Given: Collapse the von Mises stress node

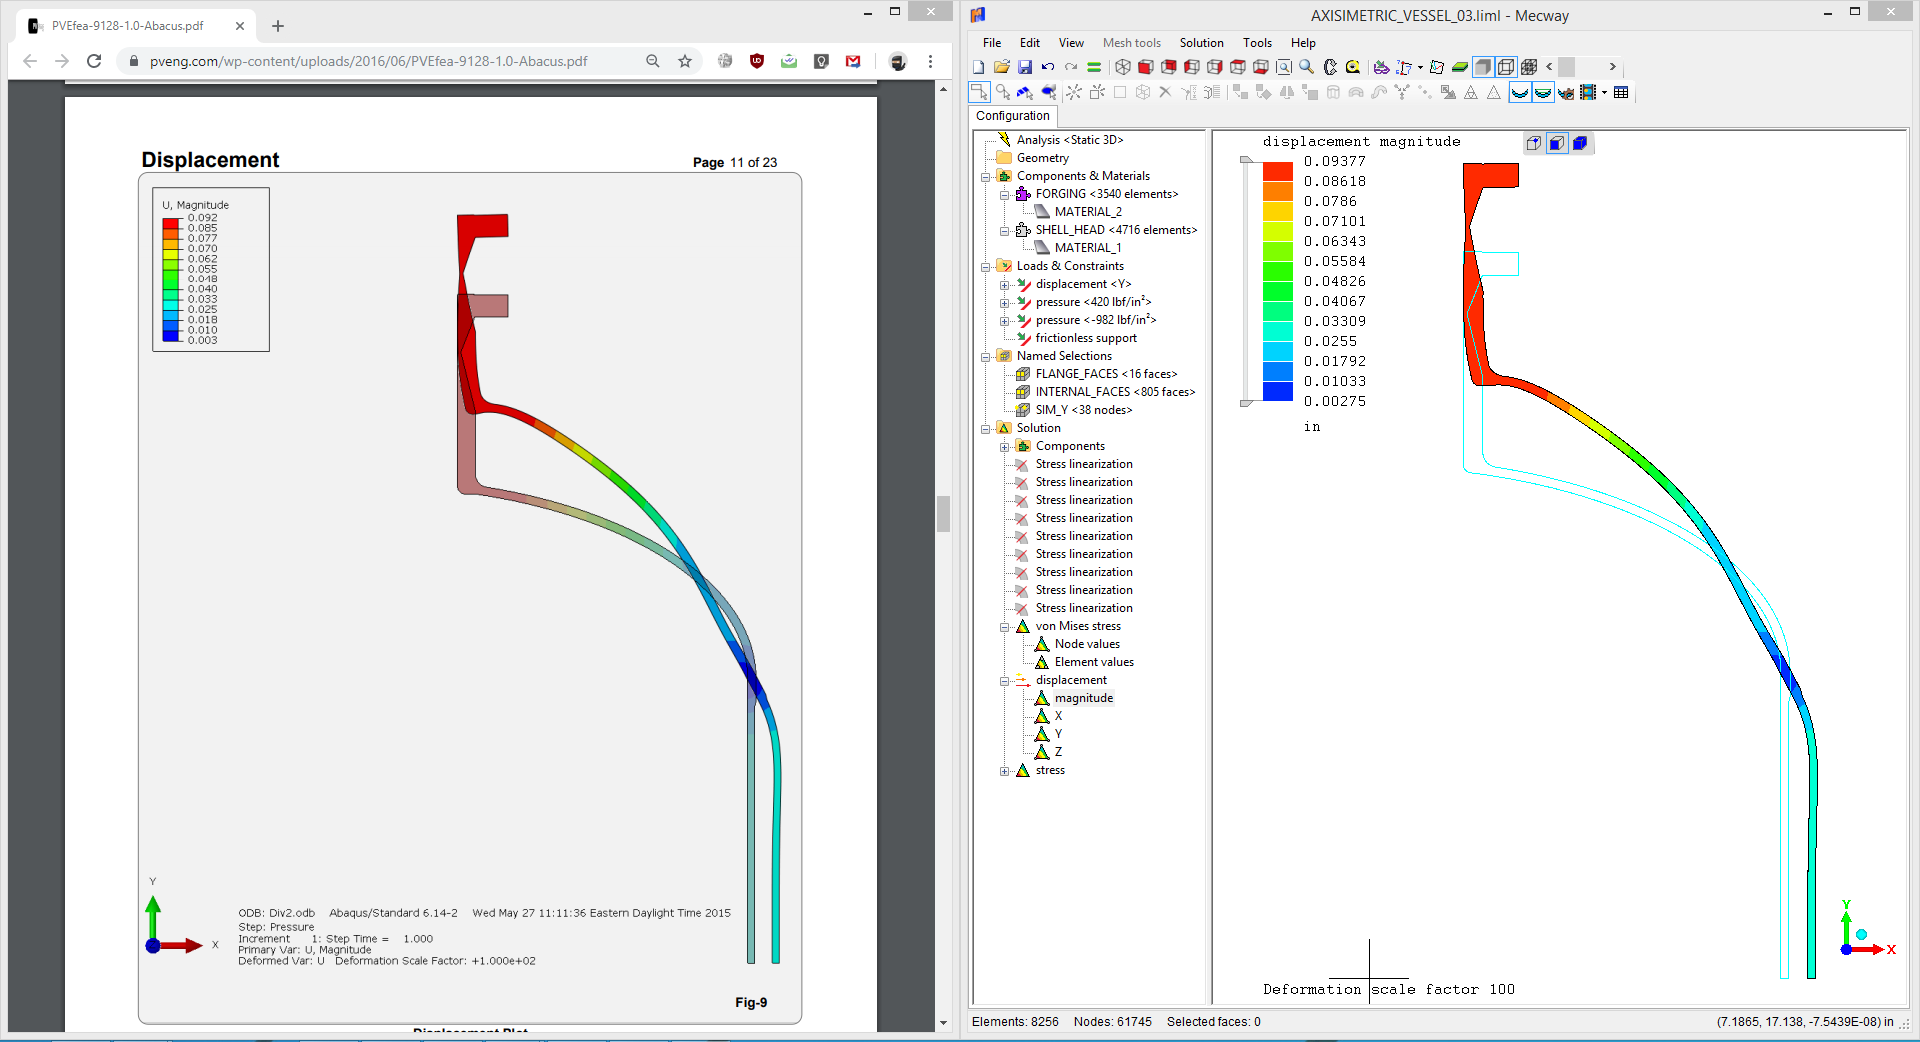Looking at the screenshot, I should 1005,627.
